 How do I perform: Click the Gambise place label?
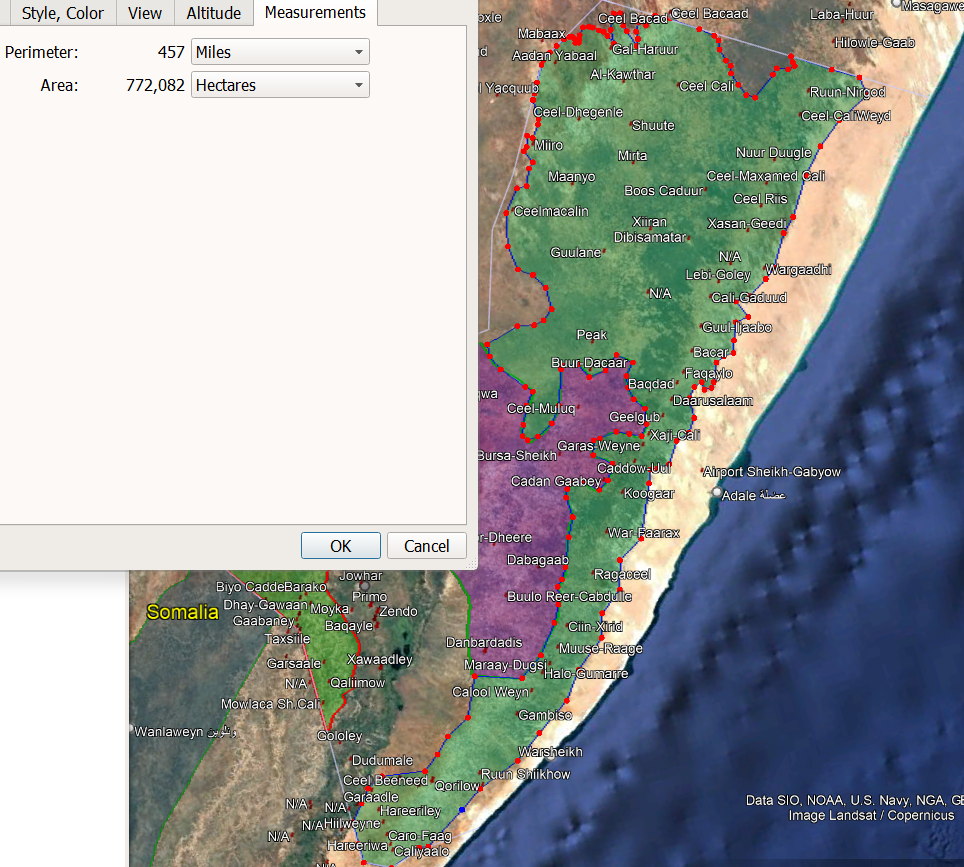(x=545, y=715)
